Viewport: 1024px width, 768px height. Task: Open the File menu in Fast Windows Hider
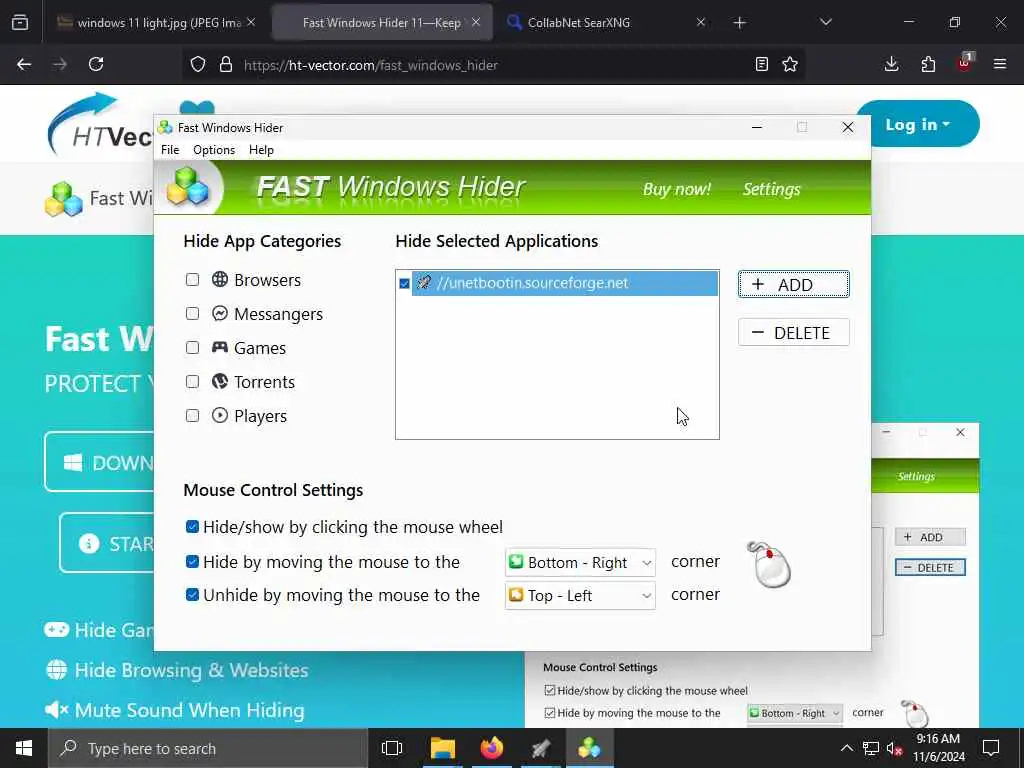(x=170, y=150)
